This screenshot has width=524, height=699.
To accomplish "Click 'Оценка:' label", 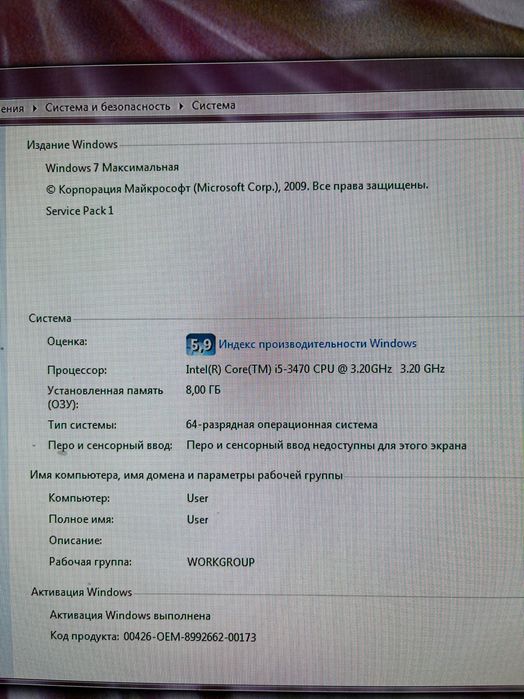I will 67,341.
